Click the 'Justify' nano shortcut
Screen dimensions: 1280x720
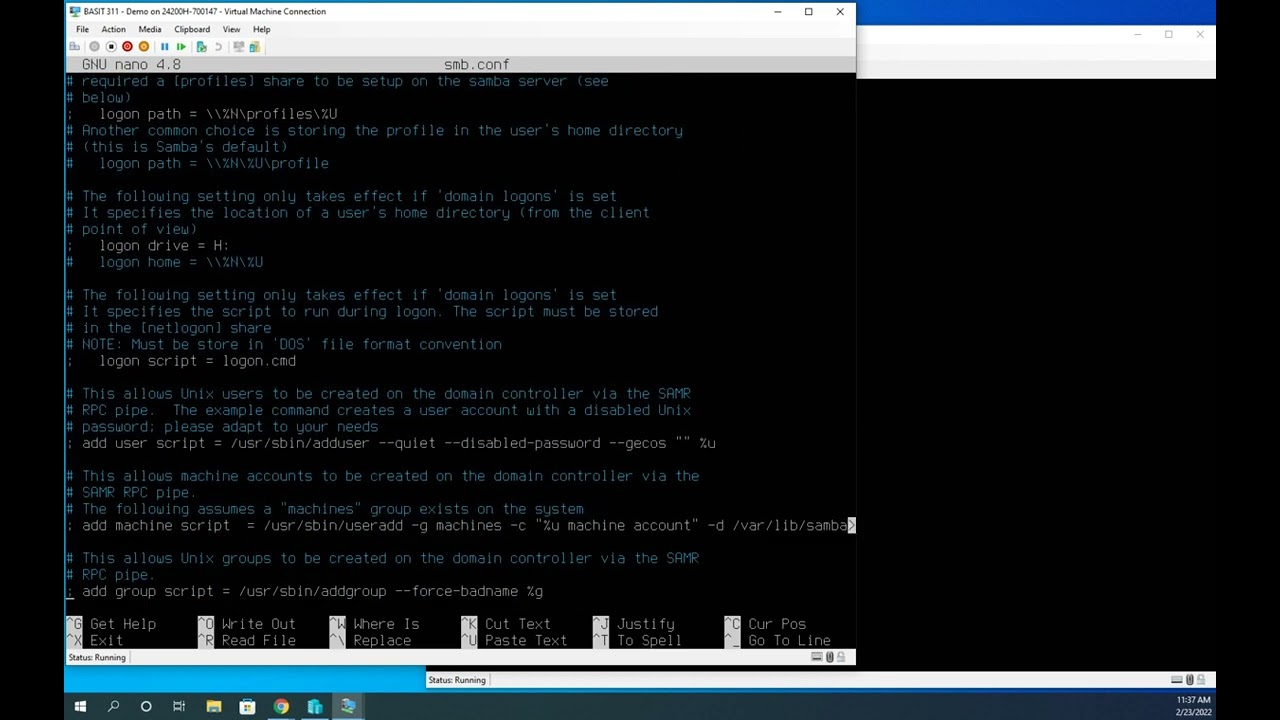646,624
